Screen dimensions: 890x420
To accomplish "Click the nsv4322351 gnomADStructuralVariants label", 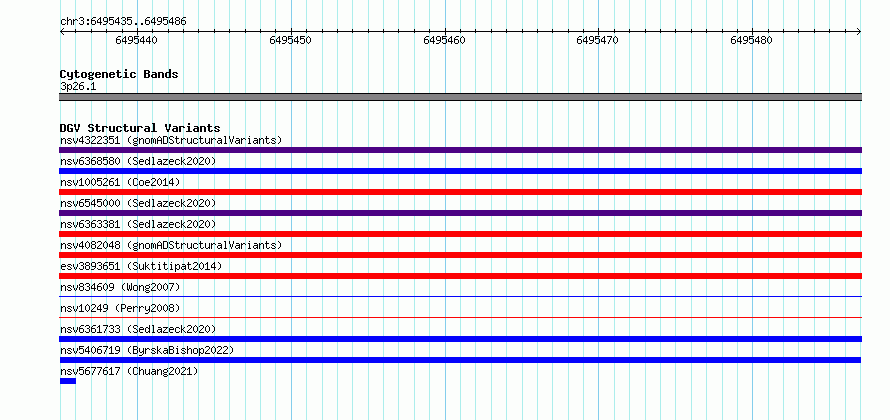I will 171,140.
